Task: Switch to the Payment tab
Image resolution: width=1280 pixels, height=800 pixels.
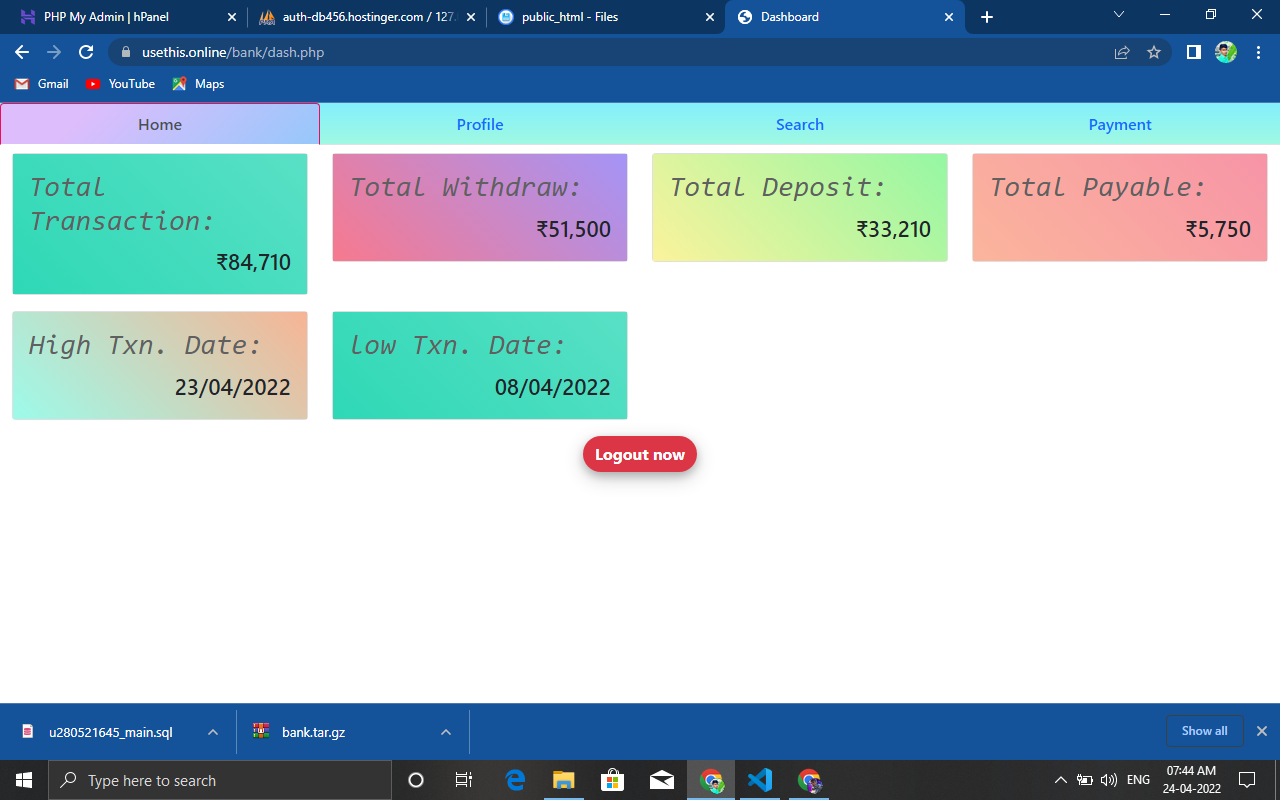Action: 1120,124
